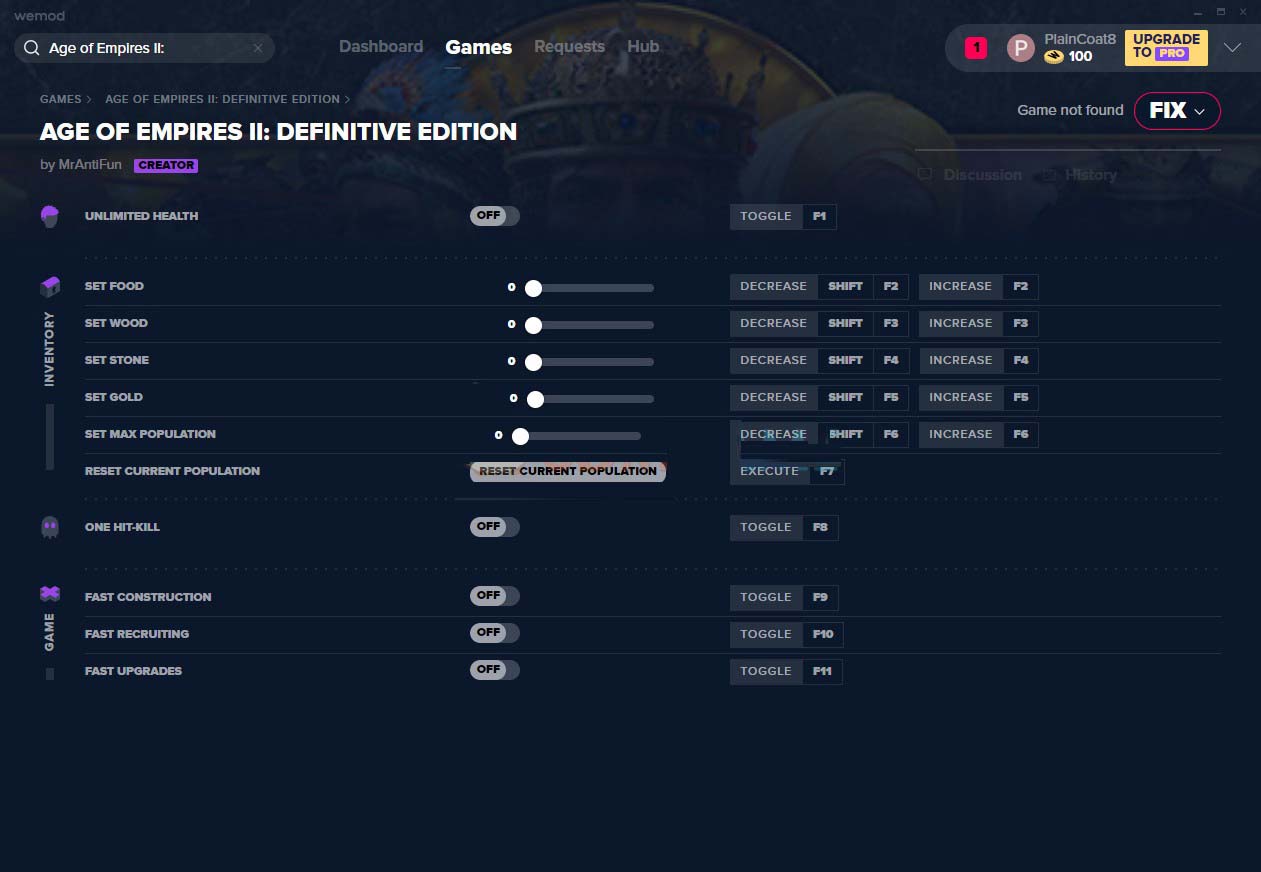This screenshot has height=872, width=1261.
Task: Click the PlainCoat8 profile avatar
Action: point(1020,48)
